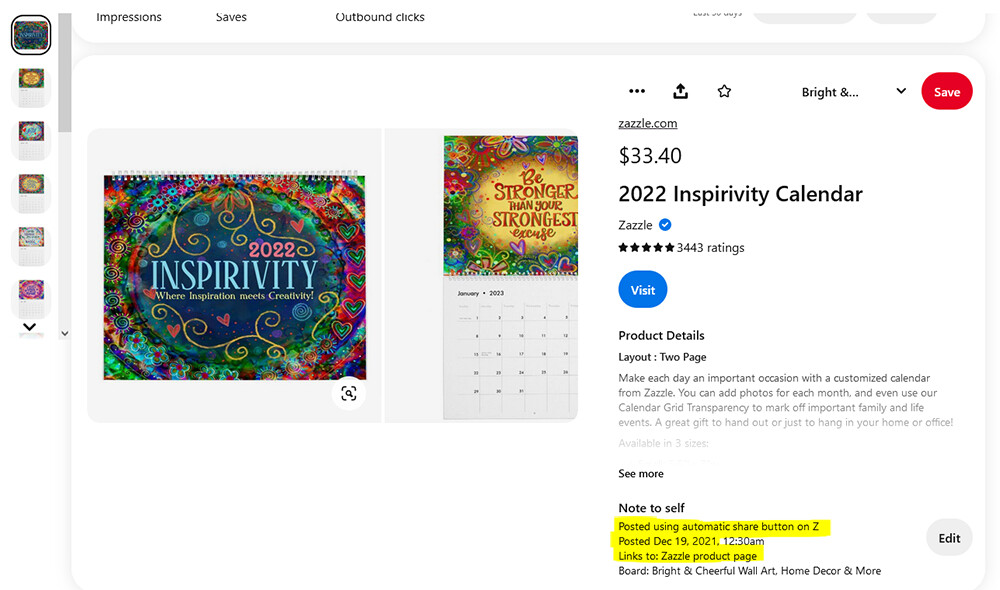The height and width of the screenshot is (590, 1000).
Task: Click the star favorite icon
Action: (x=724, y=91)
